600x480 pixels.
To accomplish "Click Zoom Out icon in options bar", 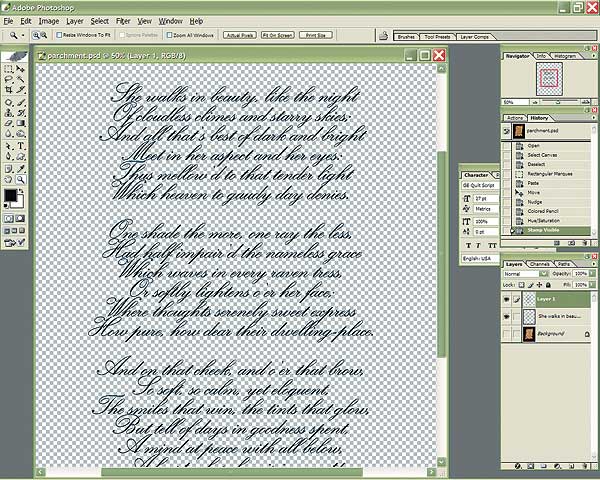I will 44,35.
